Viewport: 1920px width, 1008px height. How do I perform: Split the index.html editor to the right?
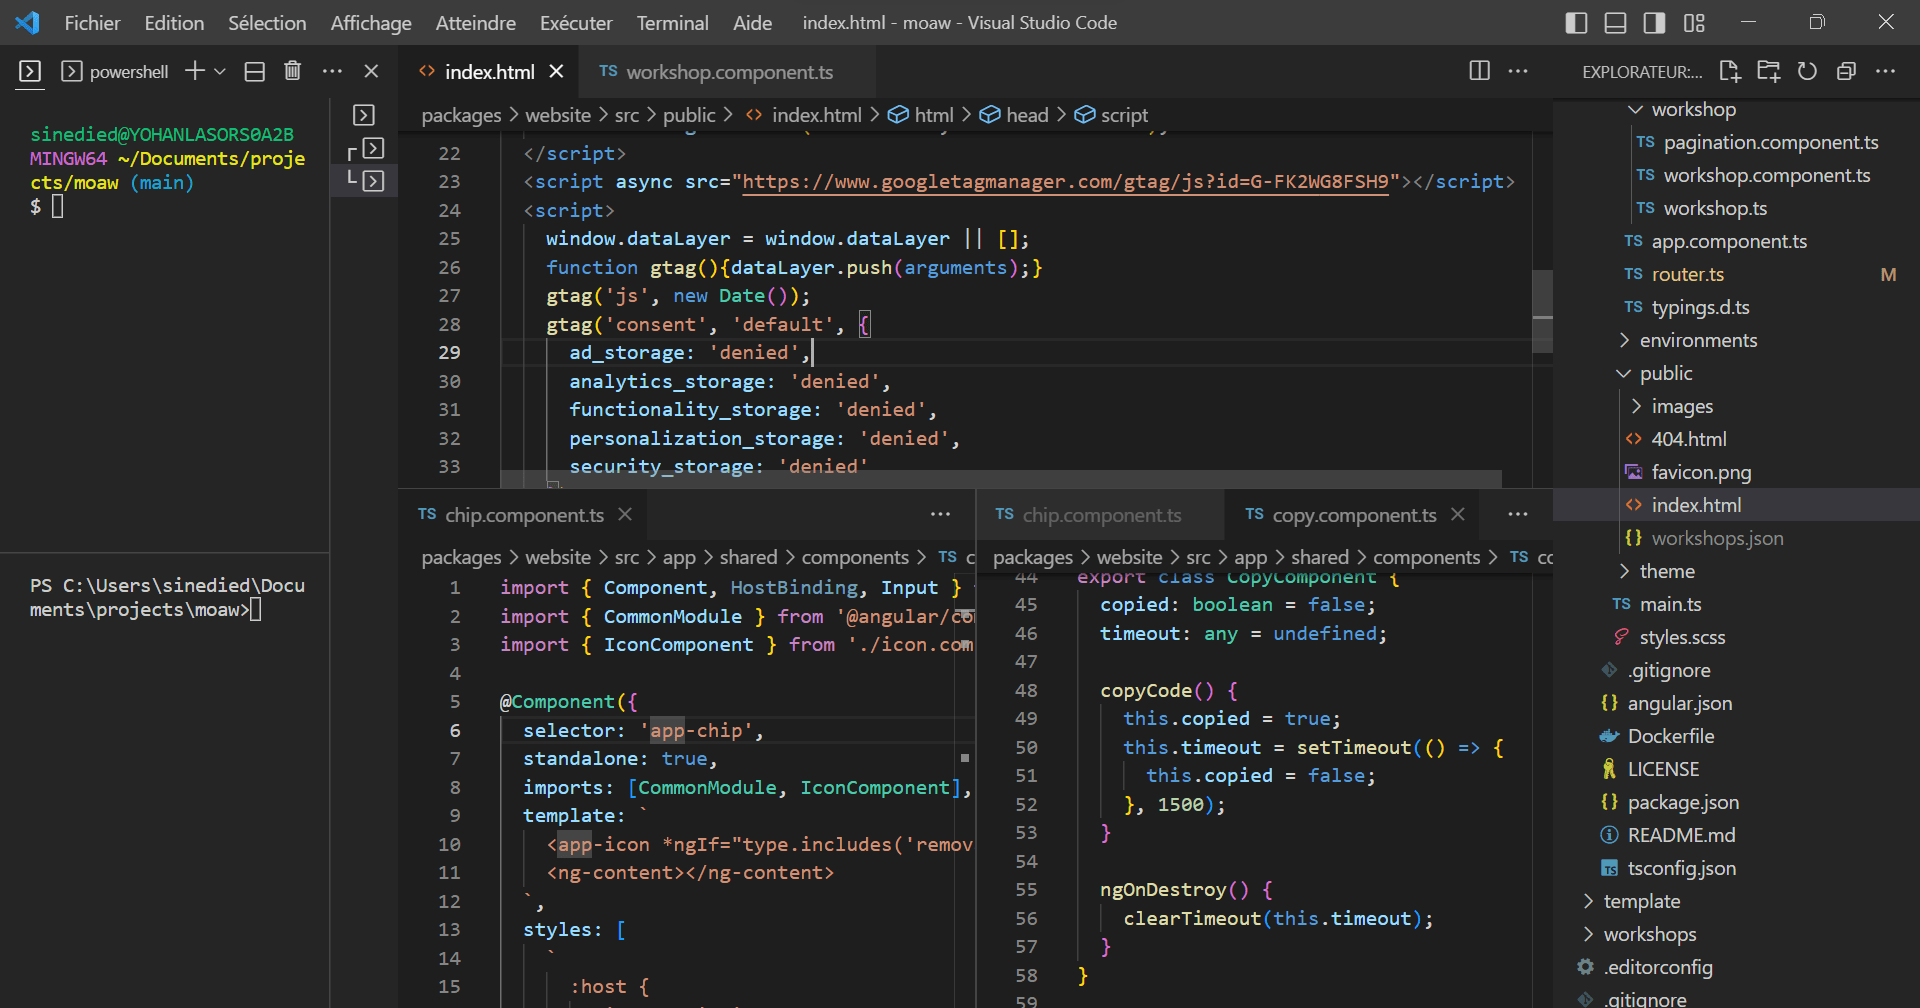pyautogui.click(x=1479, y=71)
